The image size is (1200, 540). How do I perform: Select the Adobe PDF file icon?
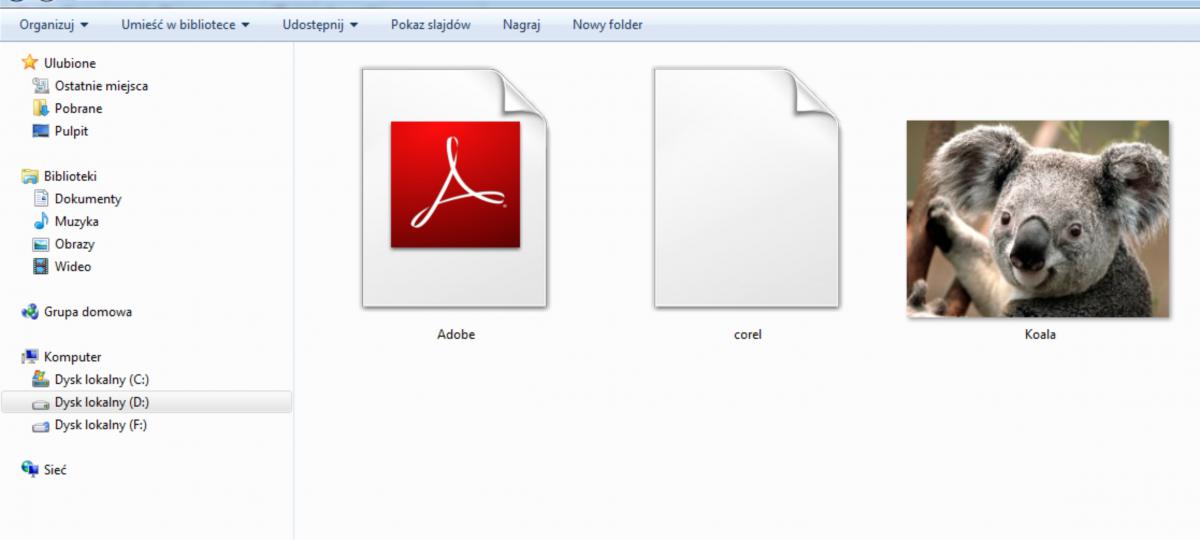click(455, 187)
